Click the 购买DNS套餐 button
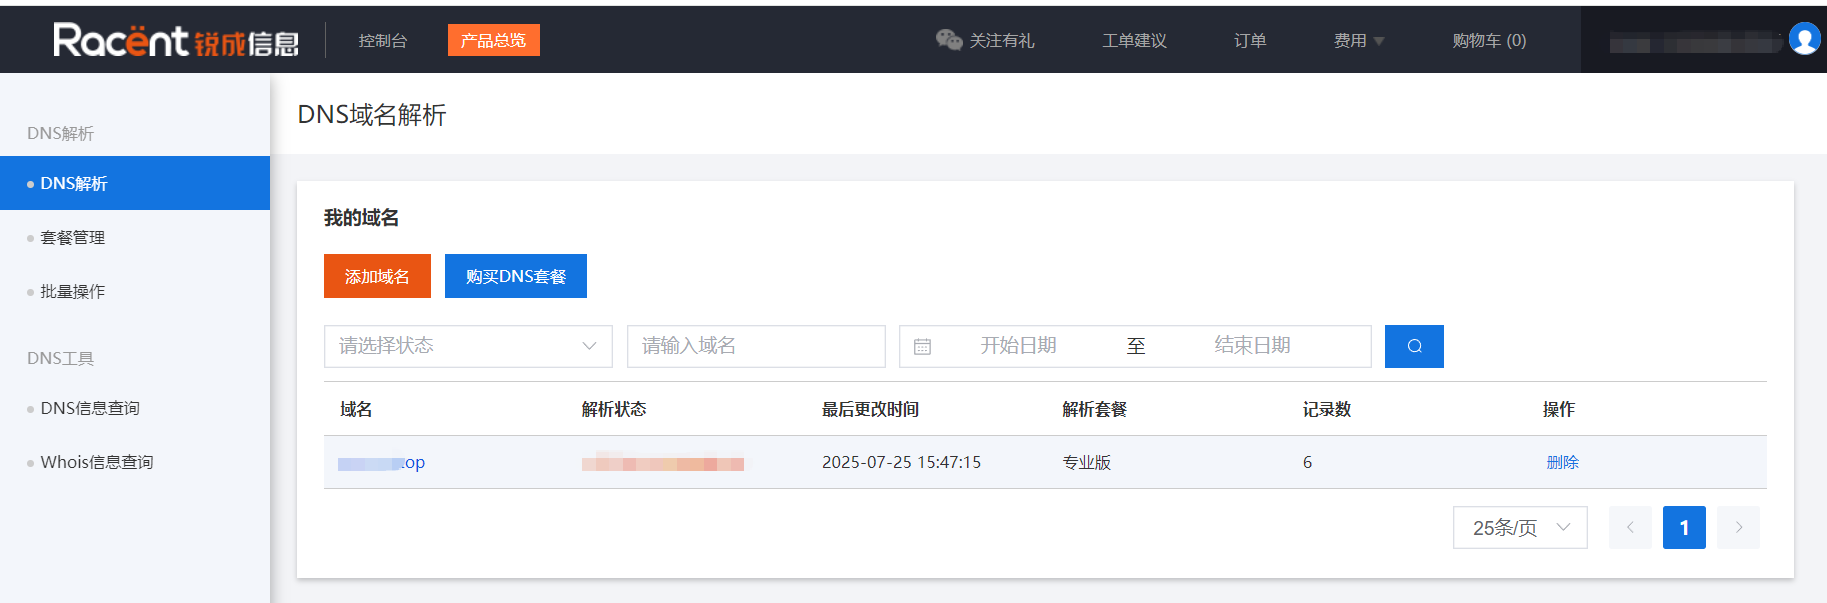 (515, 276)
